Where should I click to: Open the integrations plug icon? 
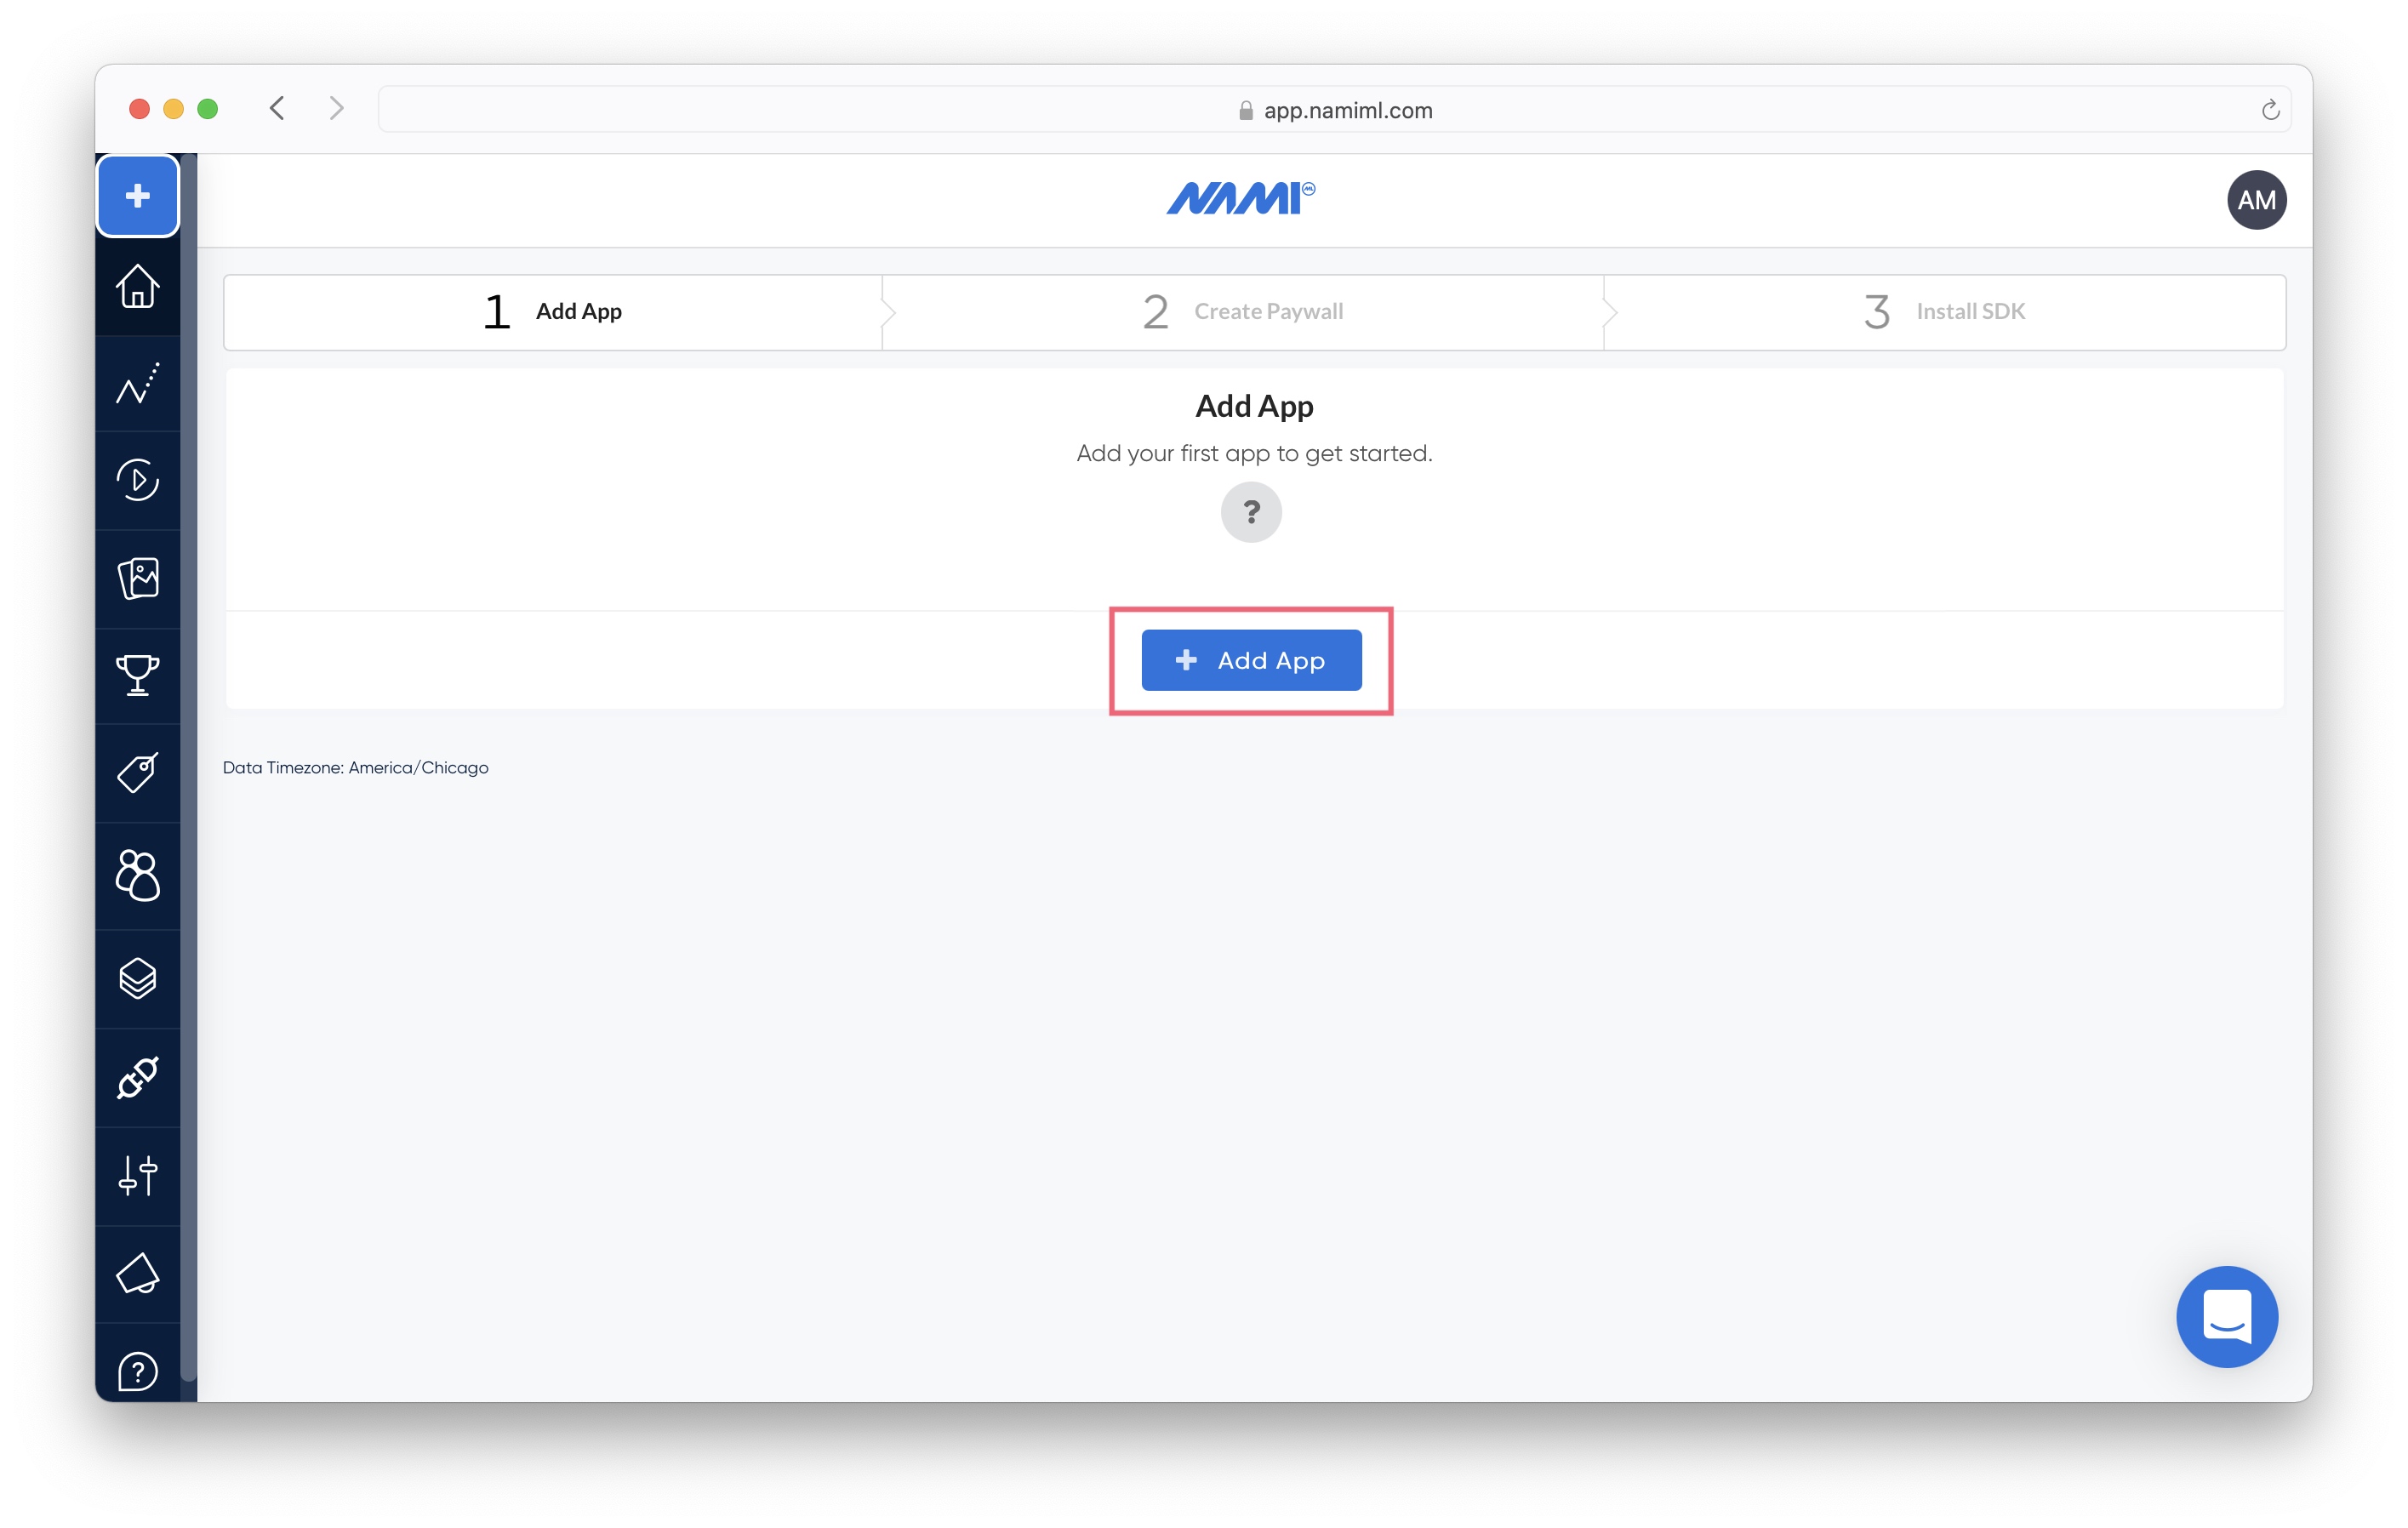click(138, 1077)
